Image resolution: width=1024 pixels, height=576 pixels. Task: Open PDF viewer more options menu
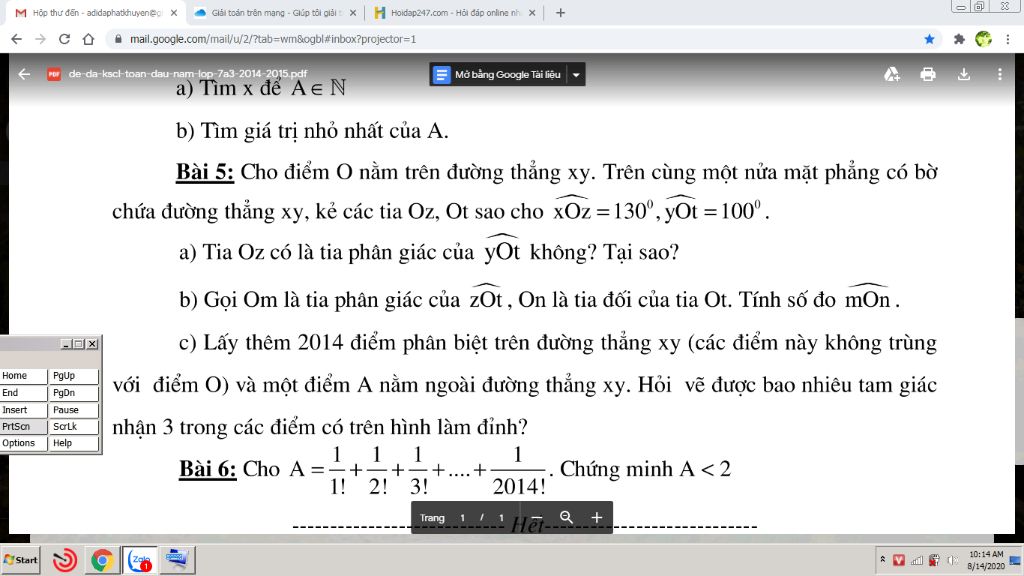click(999, 74)
